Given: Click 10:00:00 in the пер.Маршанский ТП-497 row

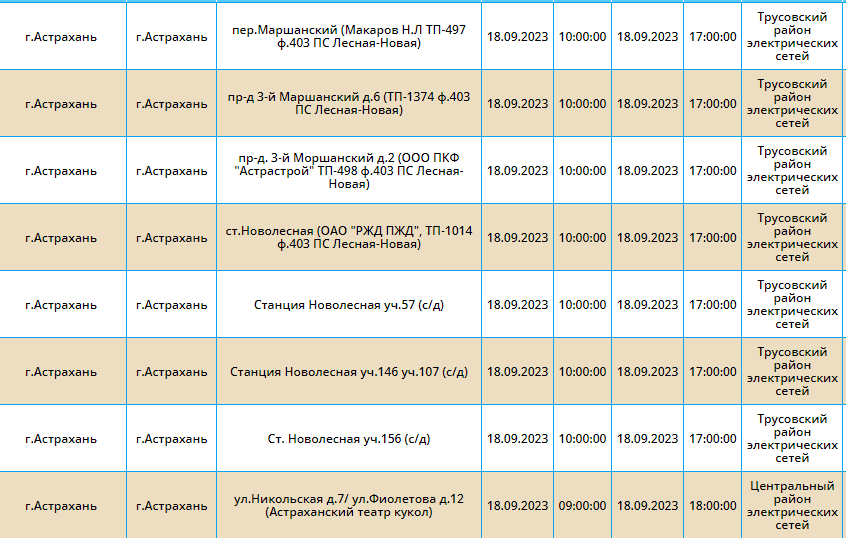Looking at the screenshot, I should pos(582,36).
